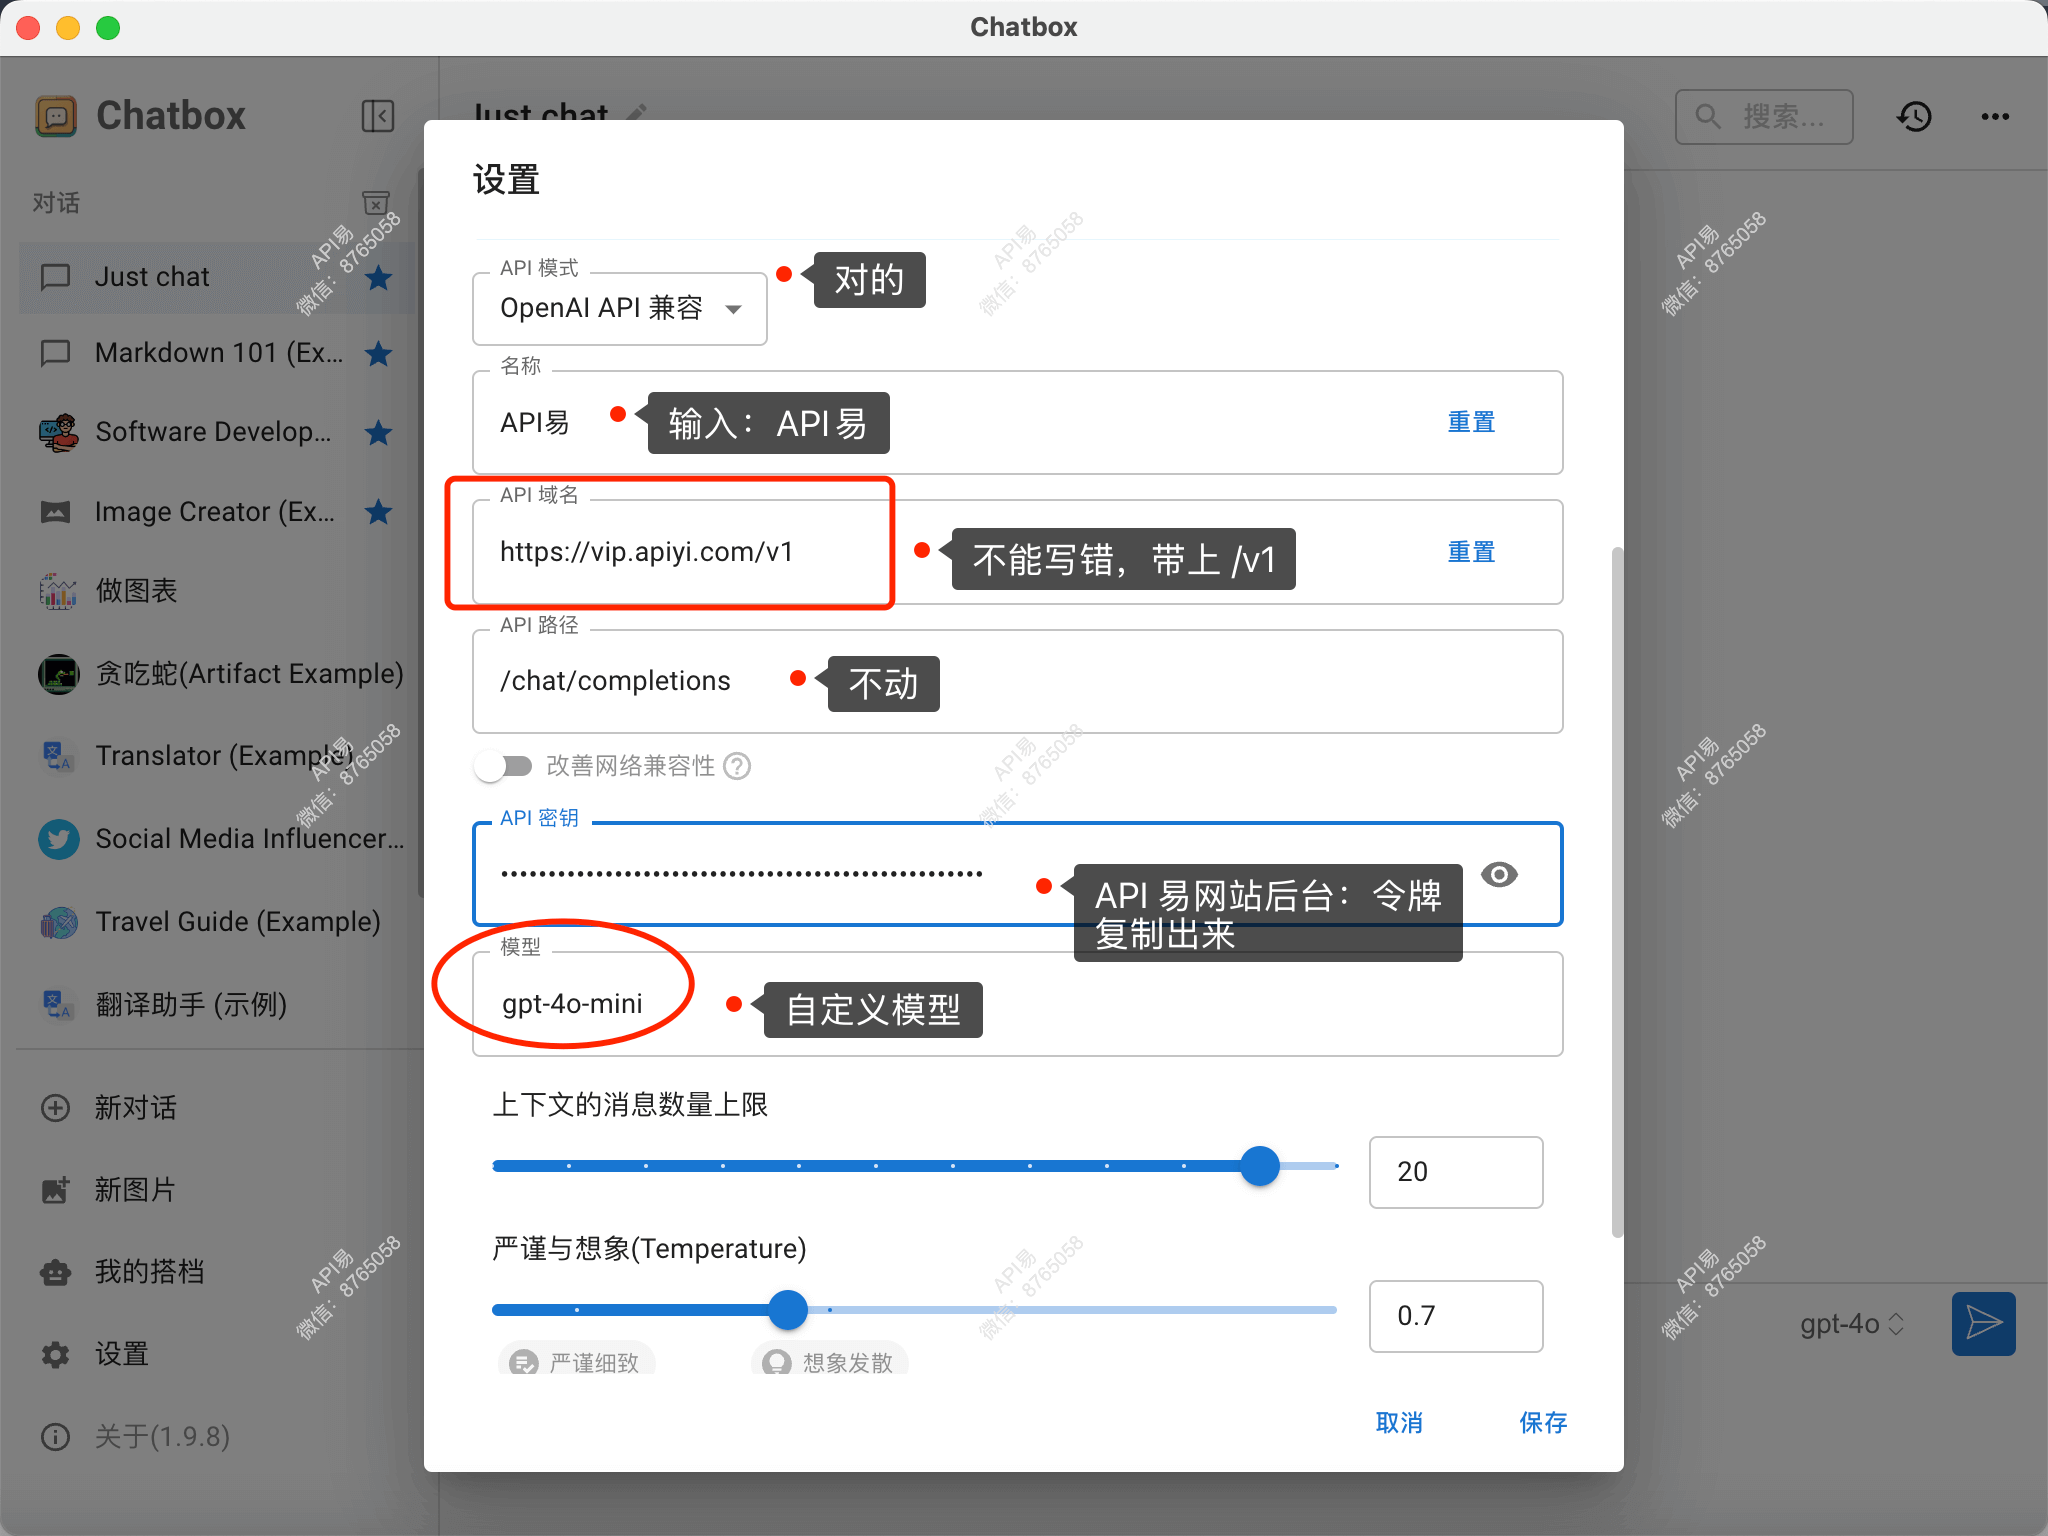
Task: Open the three-dot overflow menu
Action: tap(1995, 116)
